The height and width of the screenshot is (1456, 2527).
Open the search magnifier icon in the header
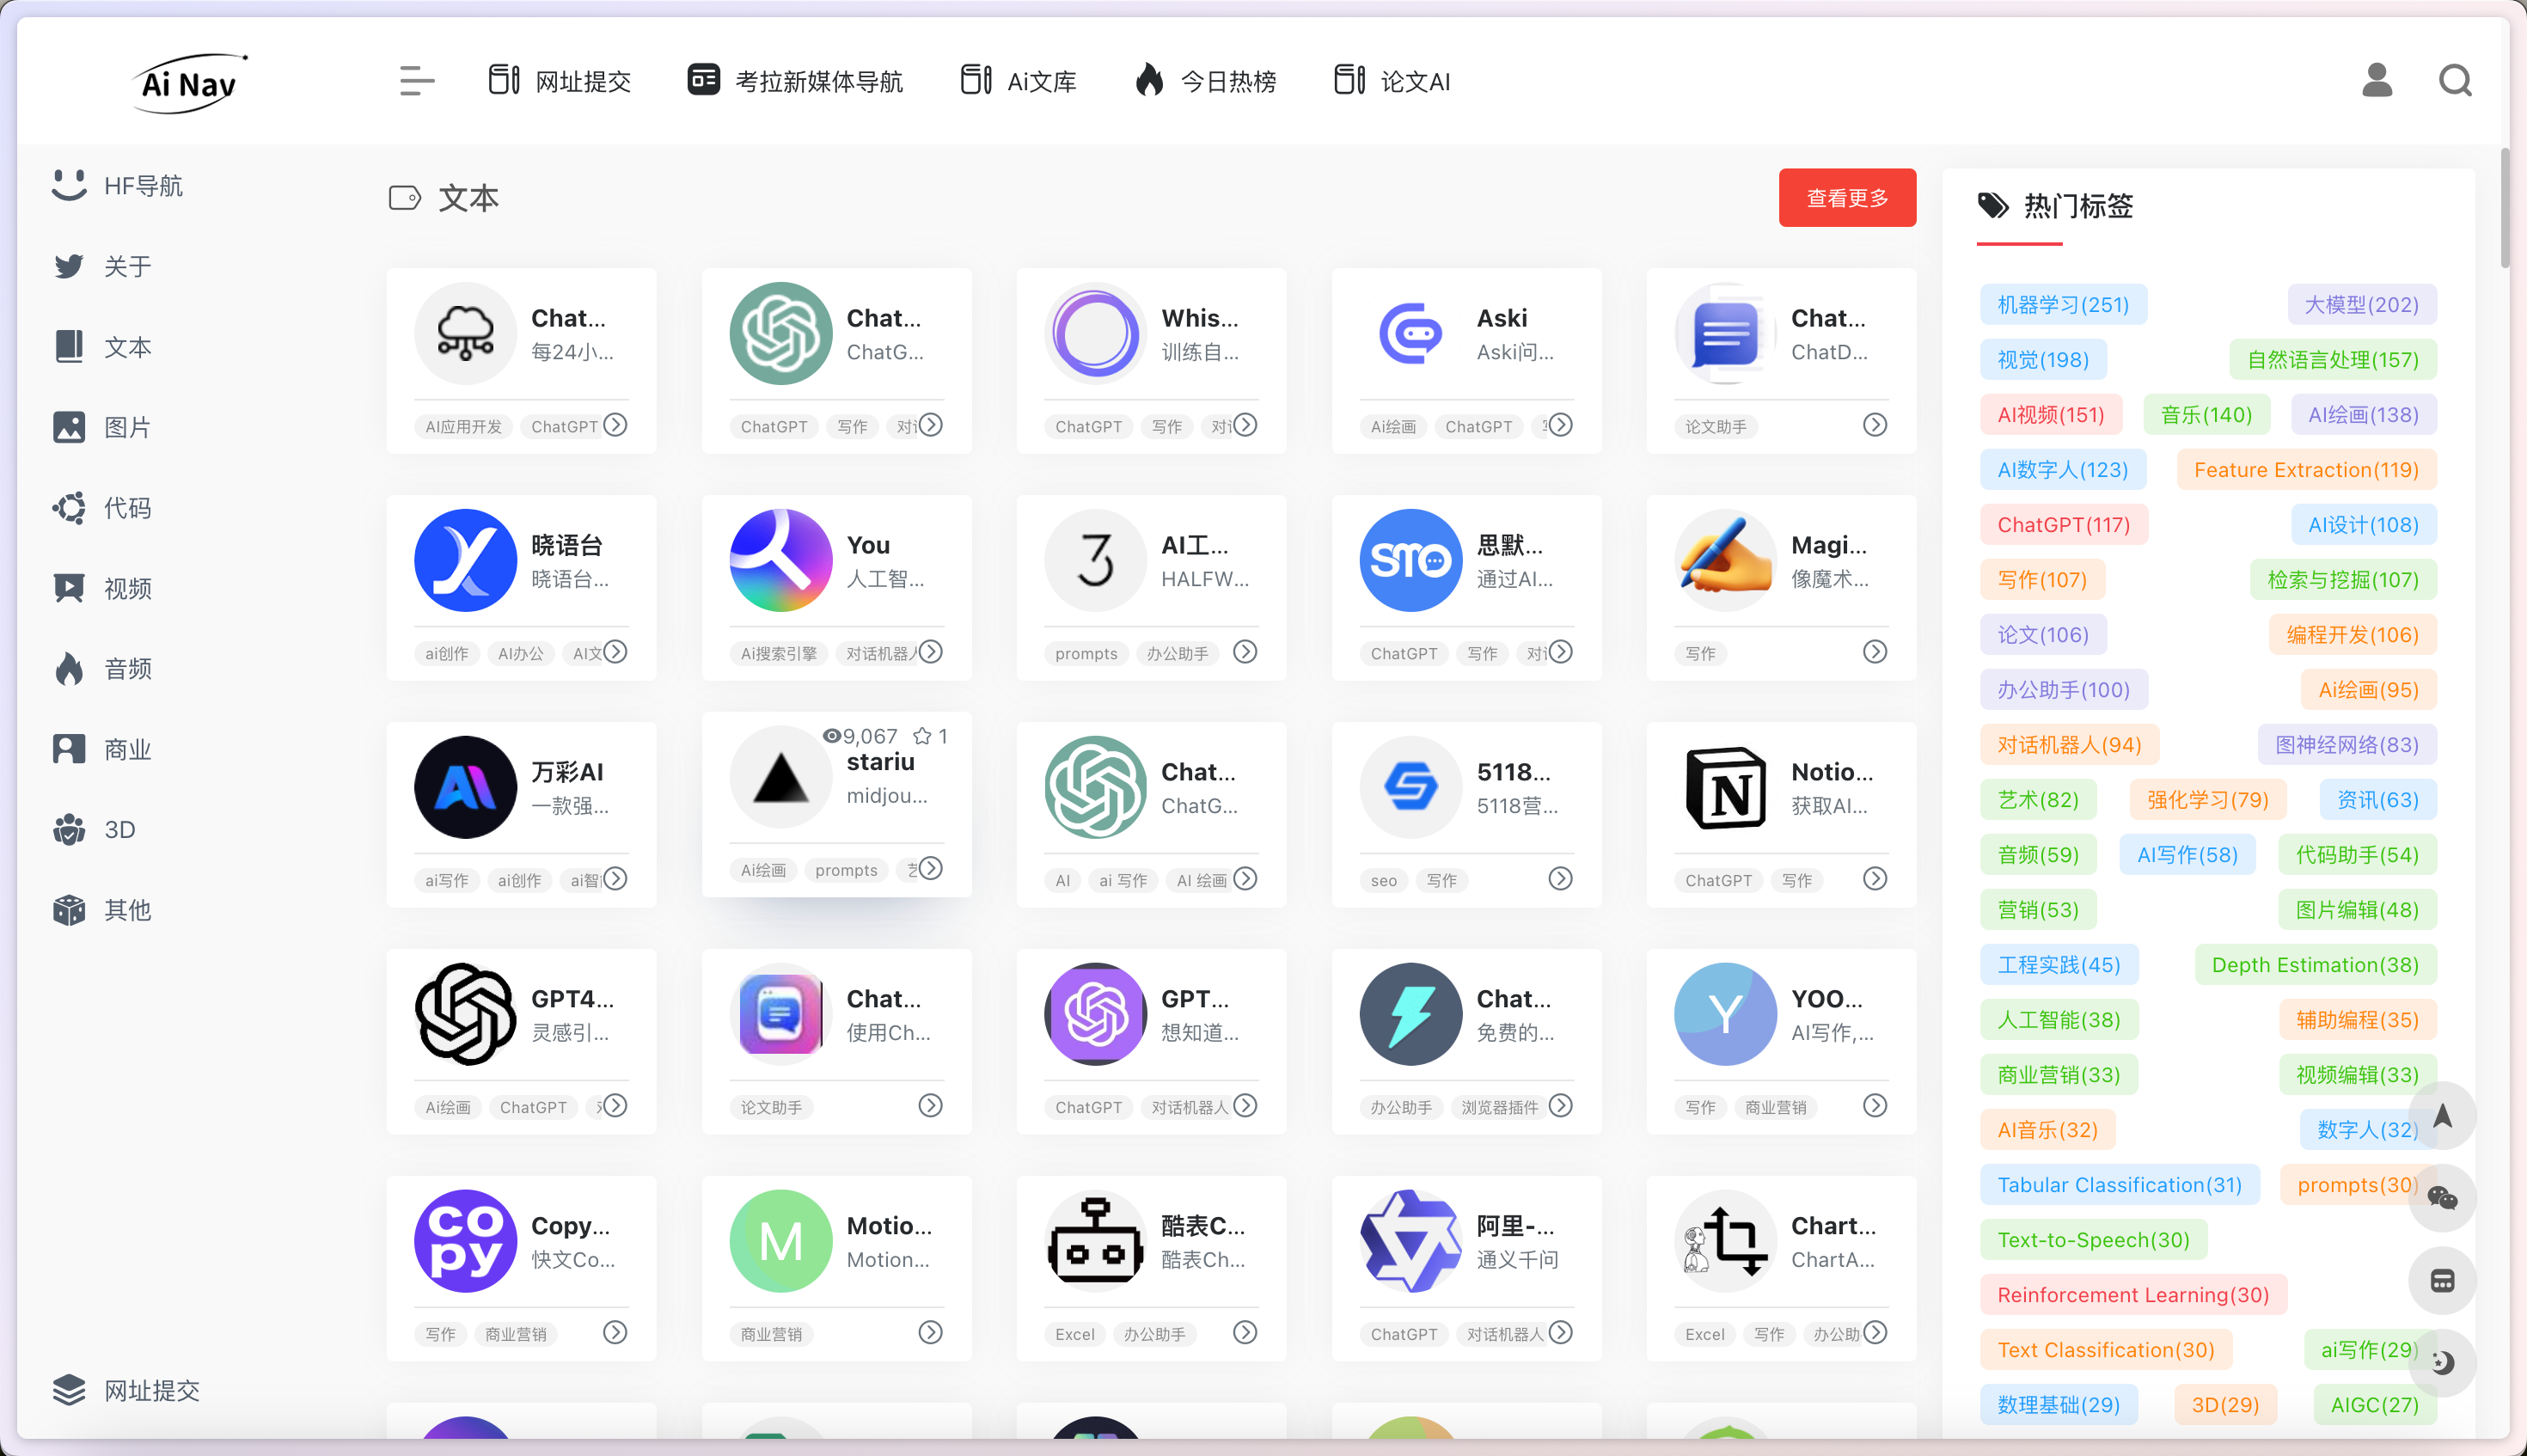[2455, 80]
